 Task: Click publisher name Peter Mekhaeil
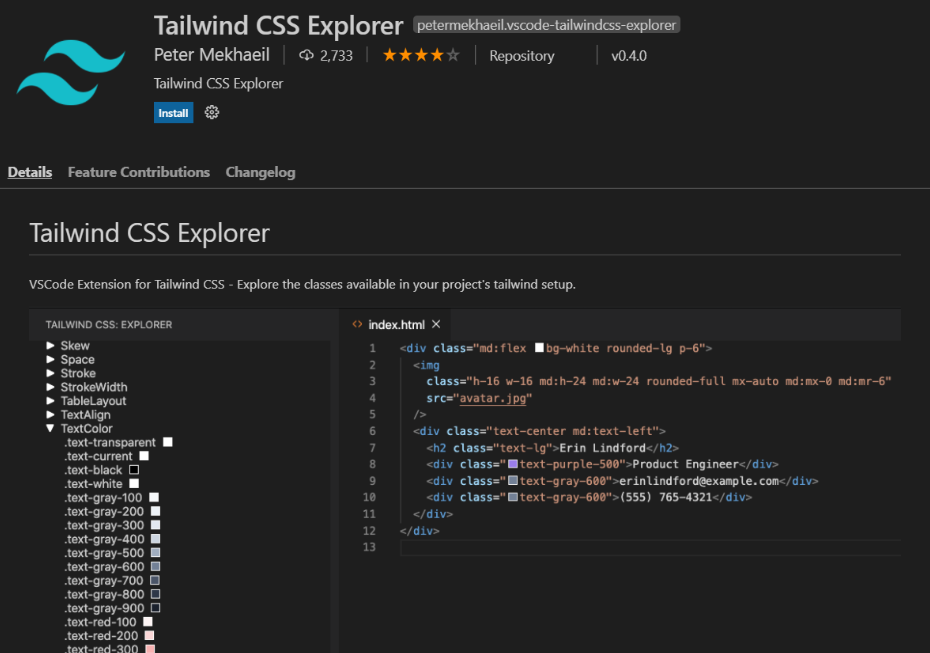[212, 55]
